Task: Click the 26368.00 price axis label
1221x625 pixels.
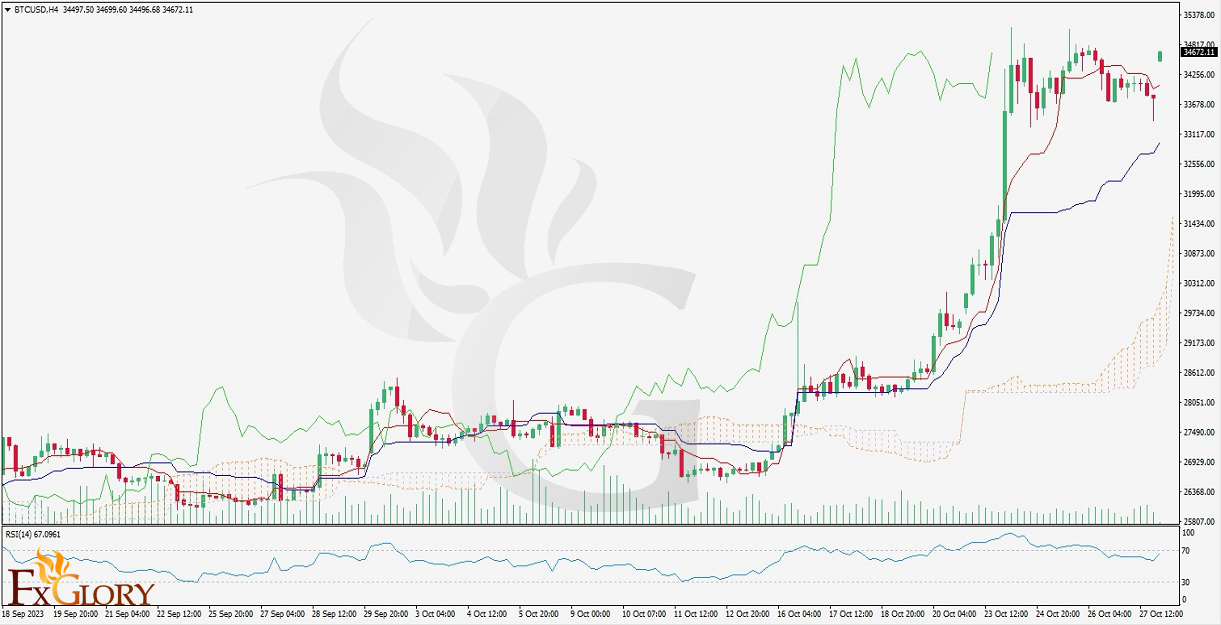Action: (x=1198, y=492)
